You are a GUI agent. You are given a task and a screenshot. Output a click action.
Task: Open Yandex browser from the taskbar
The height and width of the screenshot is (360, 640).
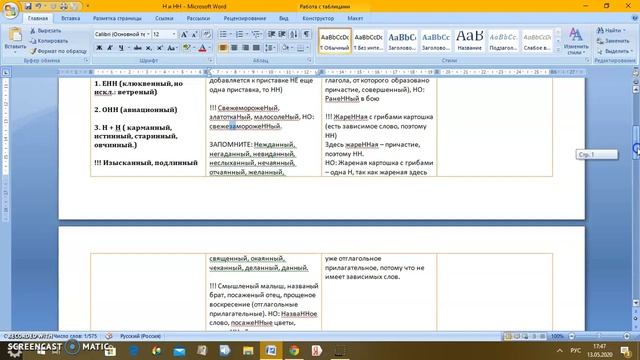click(317, 351)
